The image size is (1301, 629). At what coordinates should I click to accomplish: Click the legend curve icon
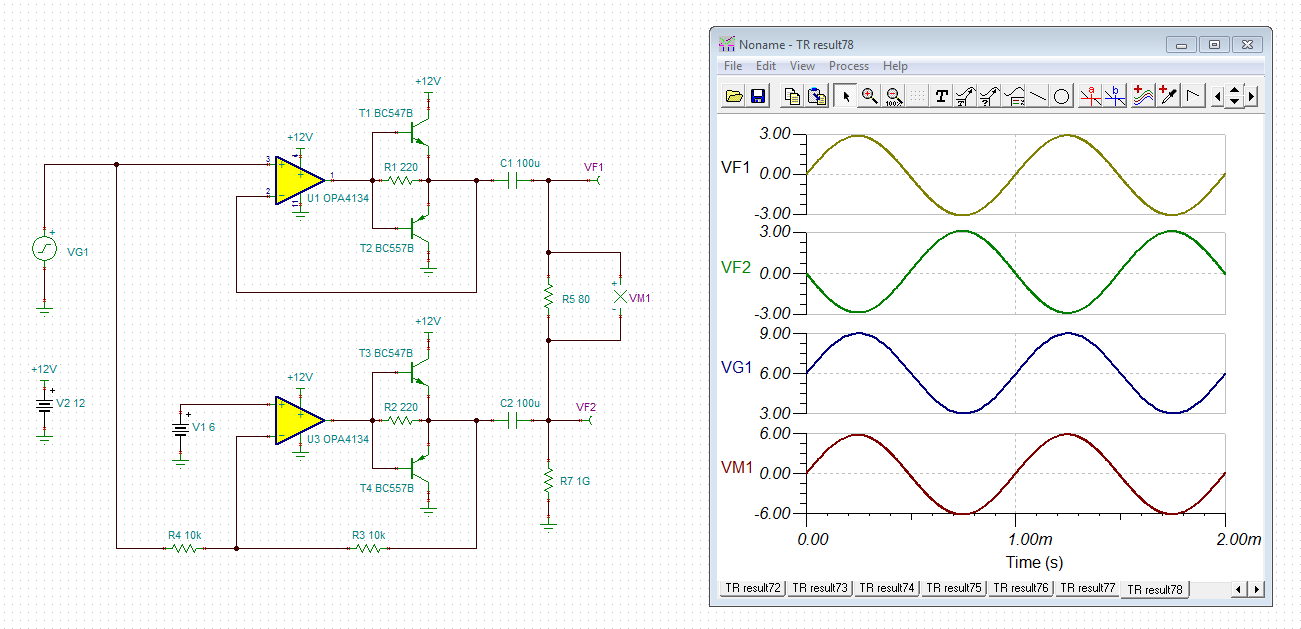(1014, 96)
